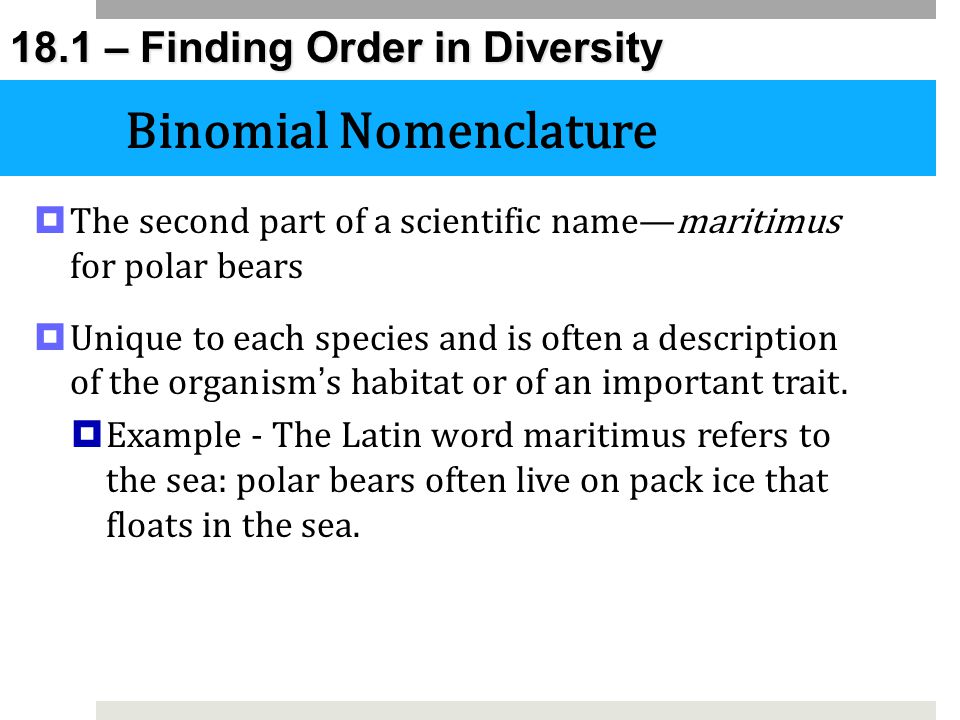Click the bullet icon before 'Unique to each species'
The image size is (960, 720).
click(x=50, y=337)
